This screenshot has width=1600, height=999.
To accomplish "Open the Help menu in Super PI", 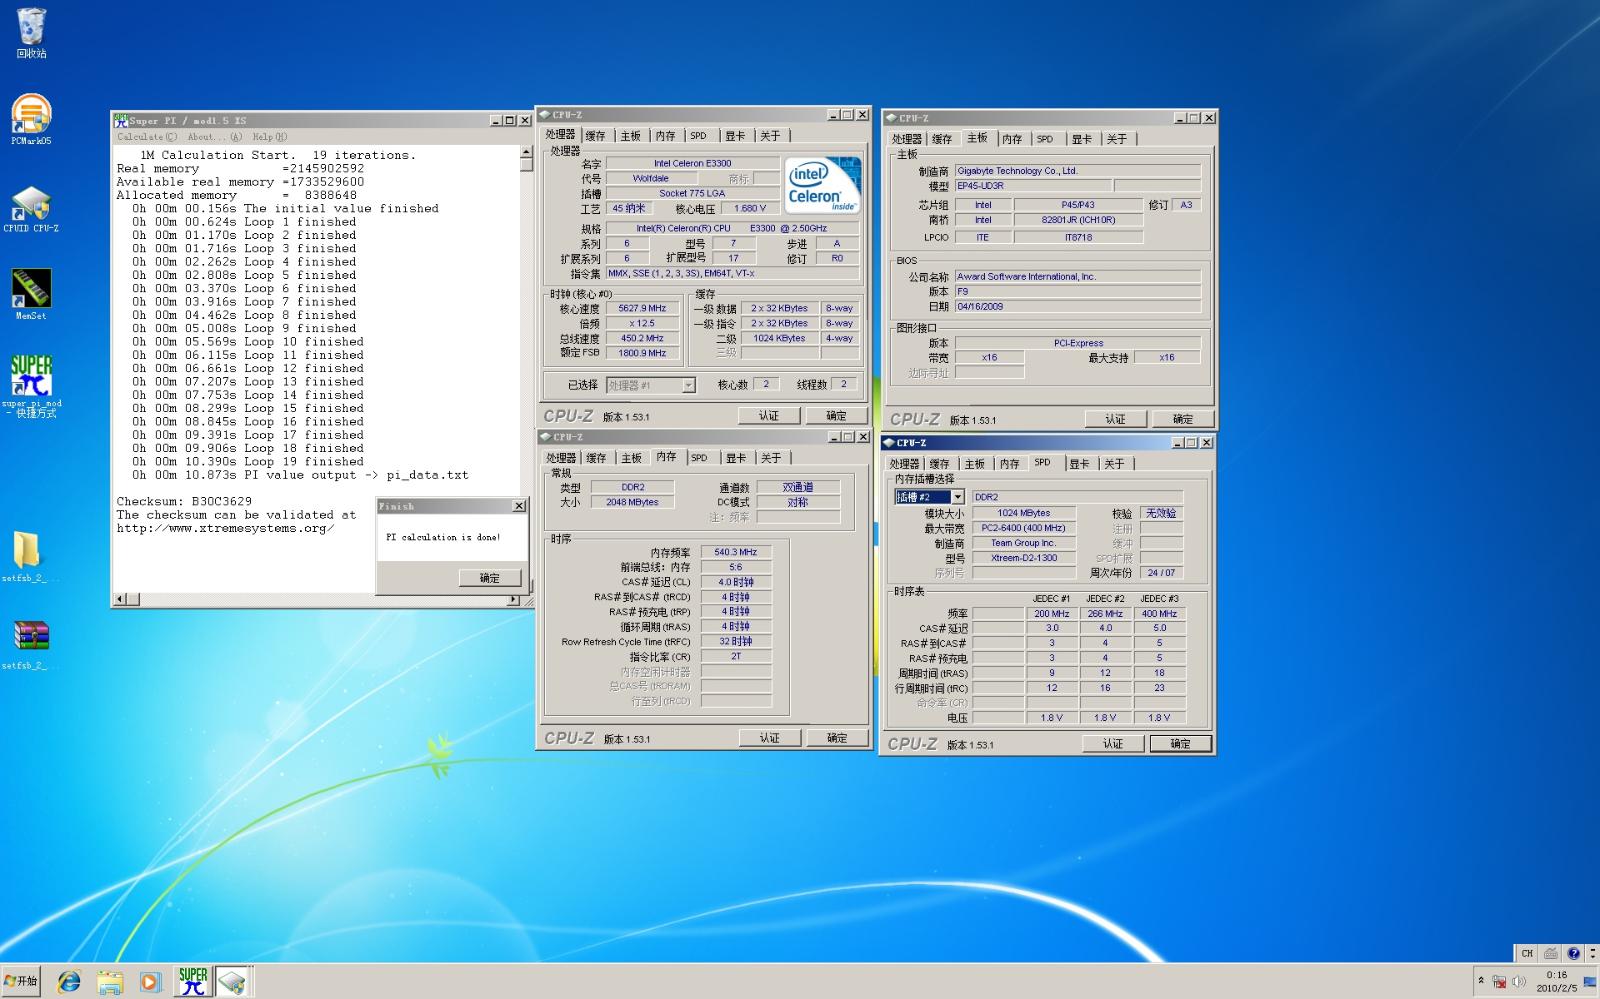I will coord(269,137).
